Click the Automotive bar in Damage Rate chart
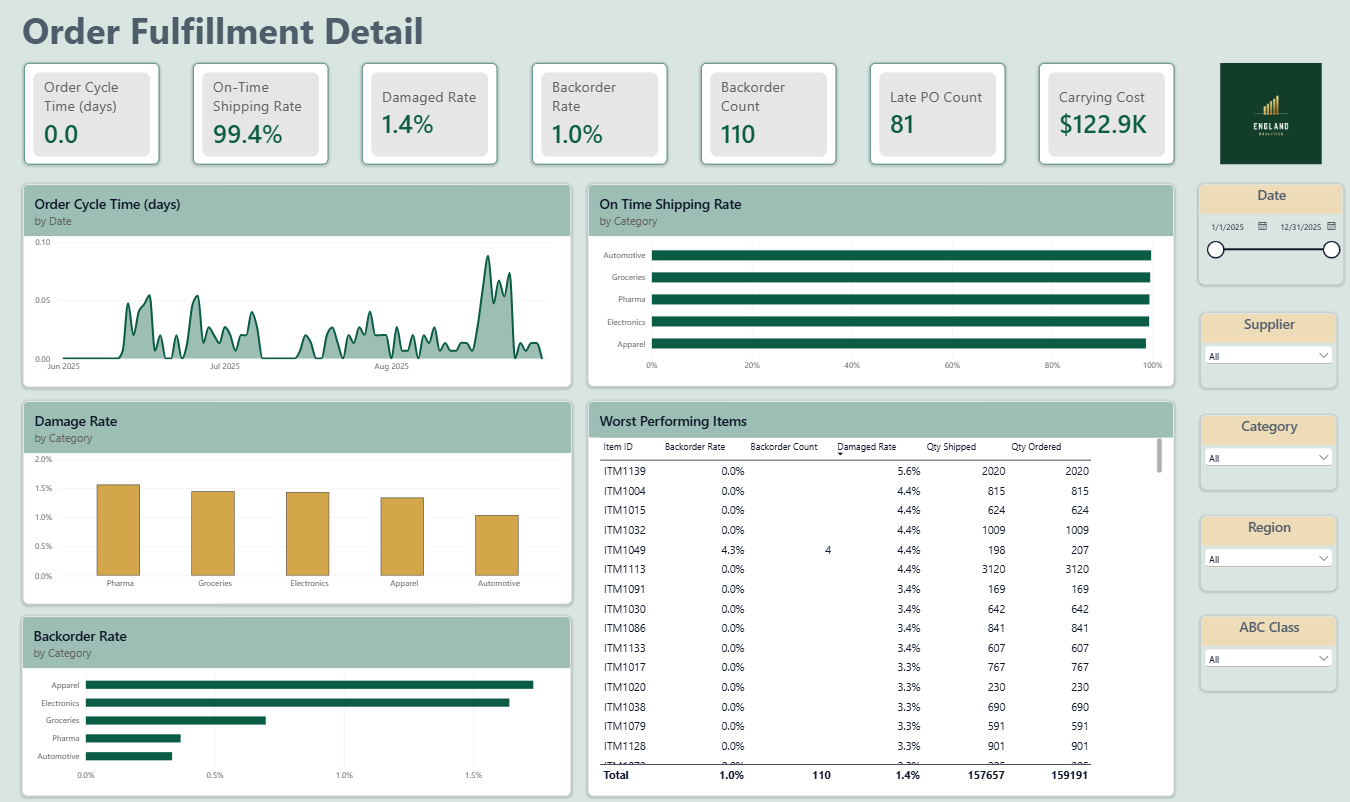 (497, 546)
